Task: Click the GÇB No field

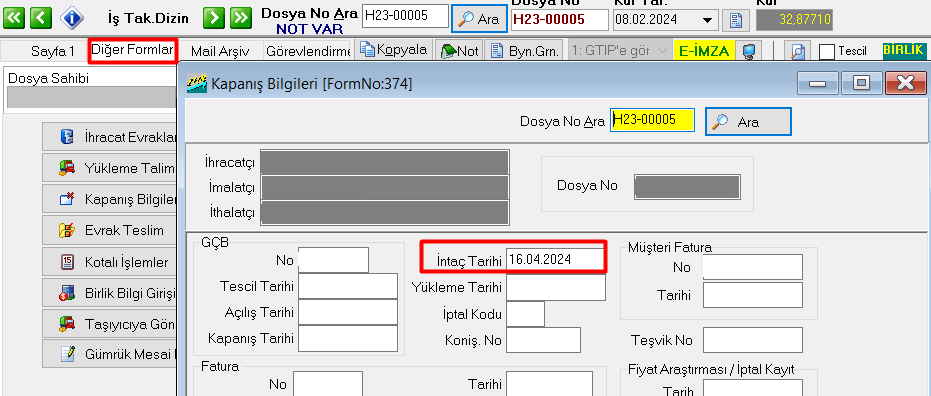Action: [333, 260]
